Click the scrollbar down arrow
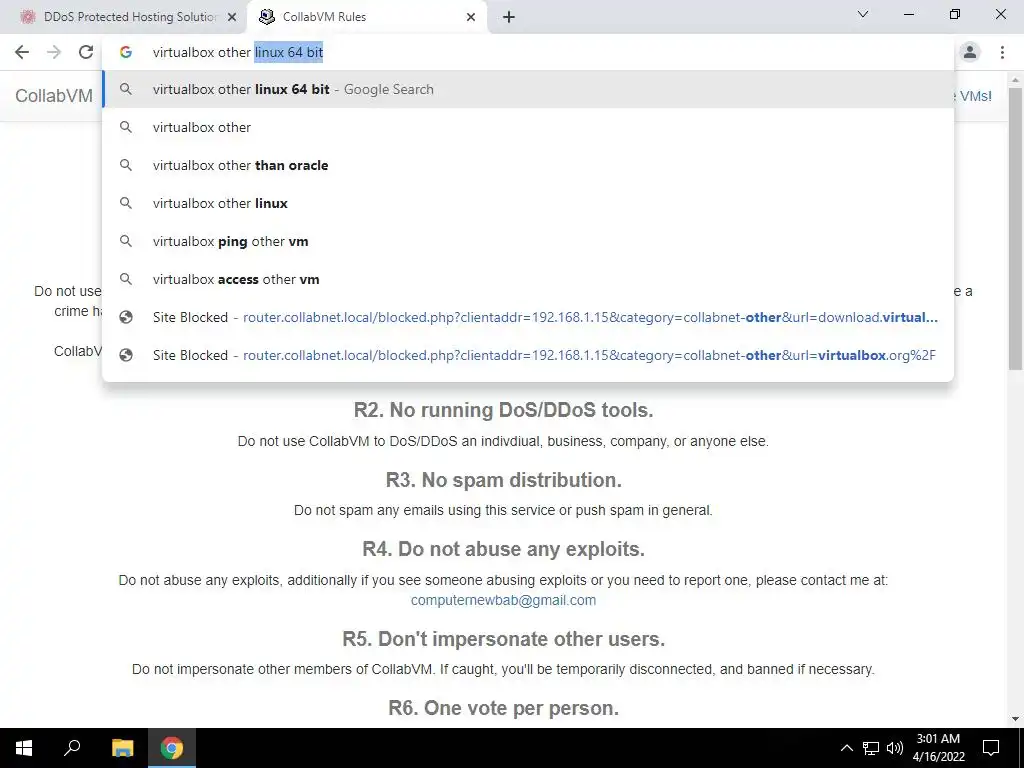This screenshot has height=768, width=1024. [x=1016, y=720]
